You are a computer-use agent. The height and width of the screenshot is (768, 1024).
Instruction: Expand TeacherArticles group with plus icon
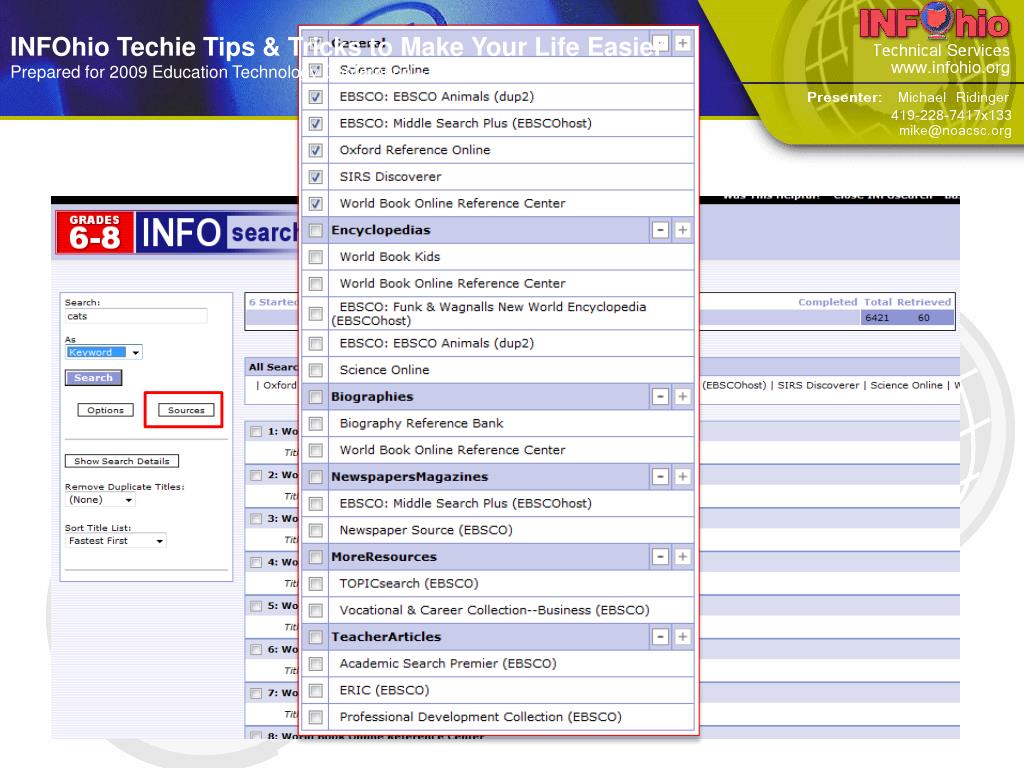(x=682, y=637)
